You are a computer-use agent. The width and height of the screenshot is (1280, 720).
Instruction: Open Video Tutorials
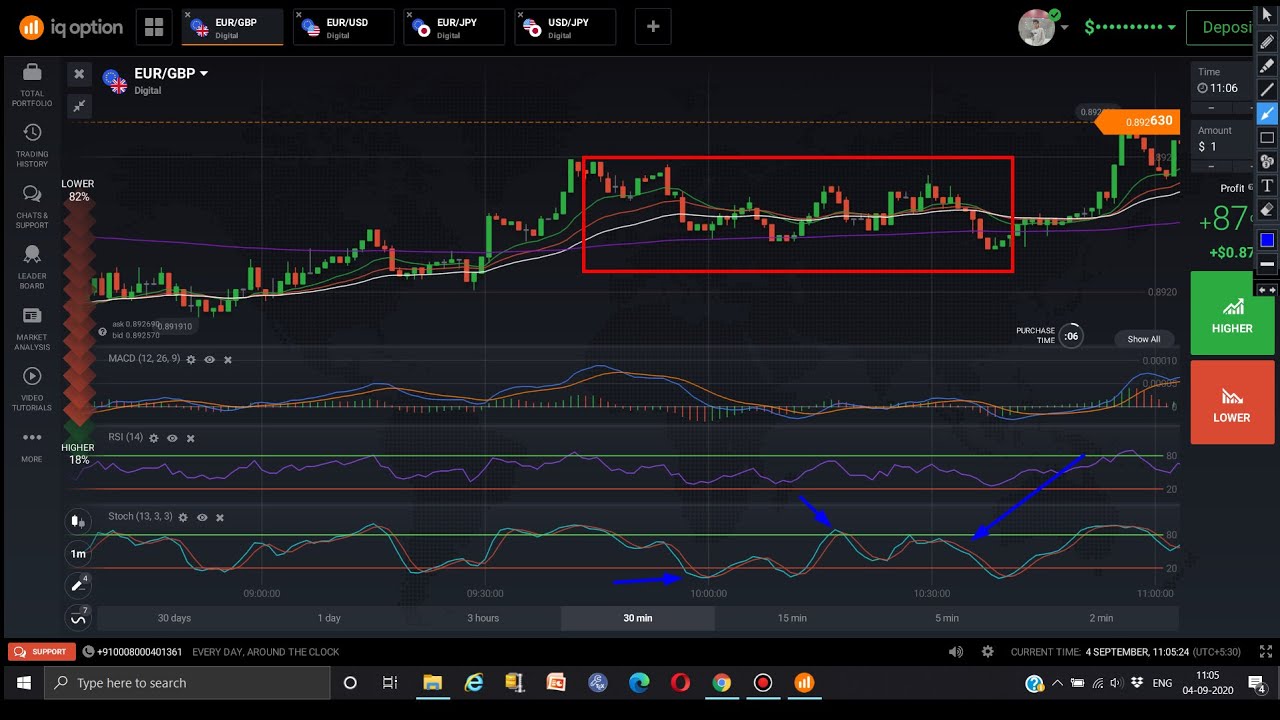pos(31,389)
